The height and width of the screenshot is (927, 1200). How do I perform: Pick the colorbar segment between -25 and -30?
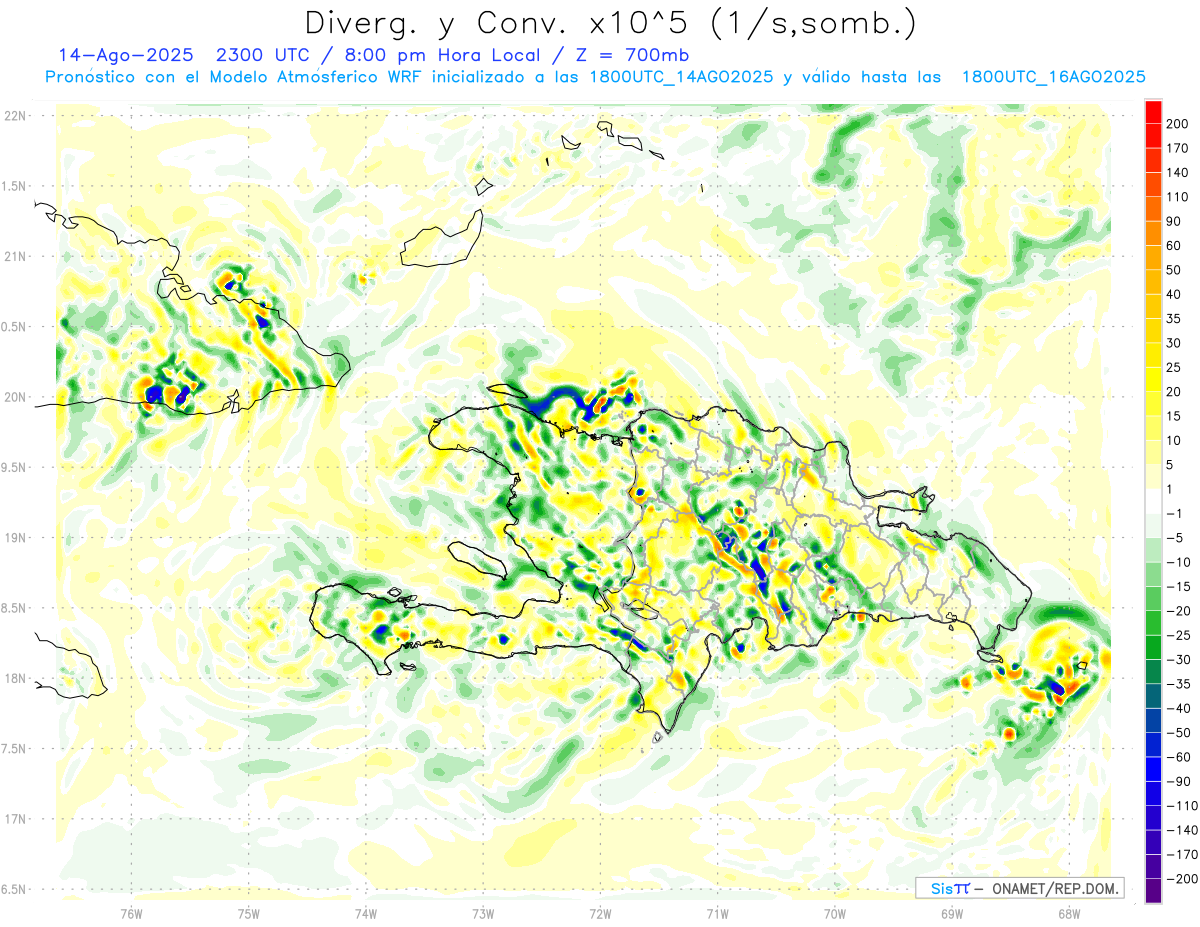[x=1153, y=647]
